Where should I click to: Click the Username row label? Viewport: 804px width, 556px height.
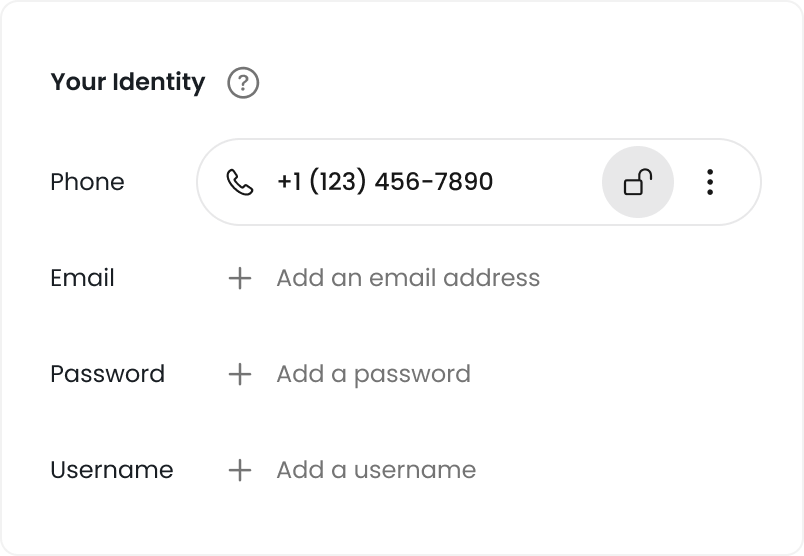pos(111,470)
